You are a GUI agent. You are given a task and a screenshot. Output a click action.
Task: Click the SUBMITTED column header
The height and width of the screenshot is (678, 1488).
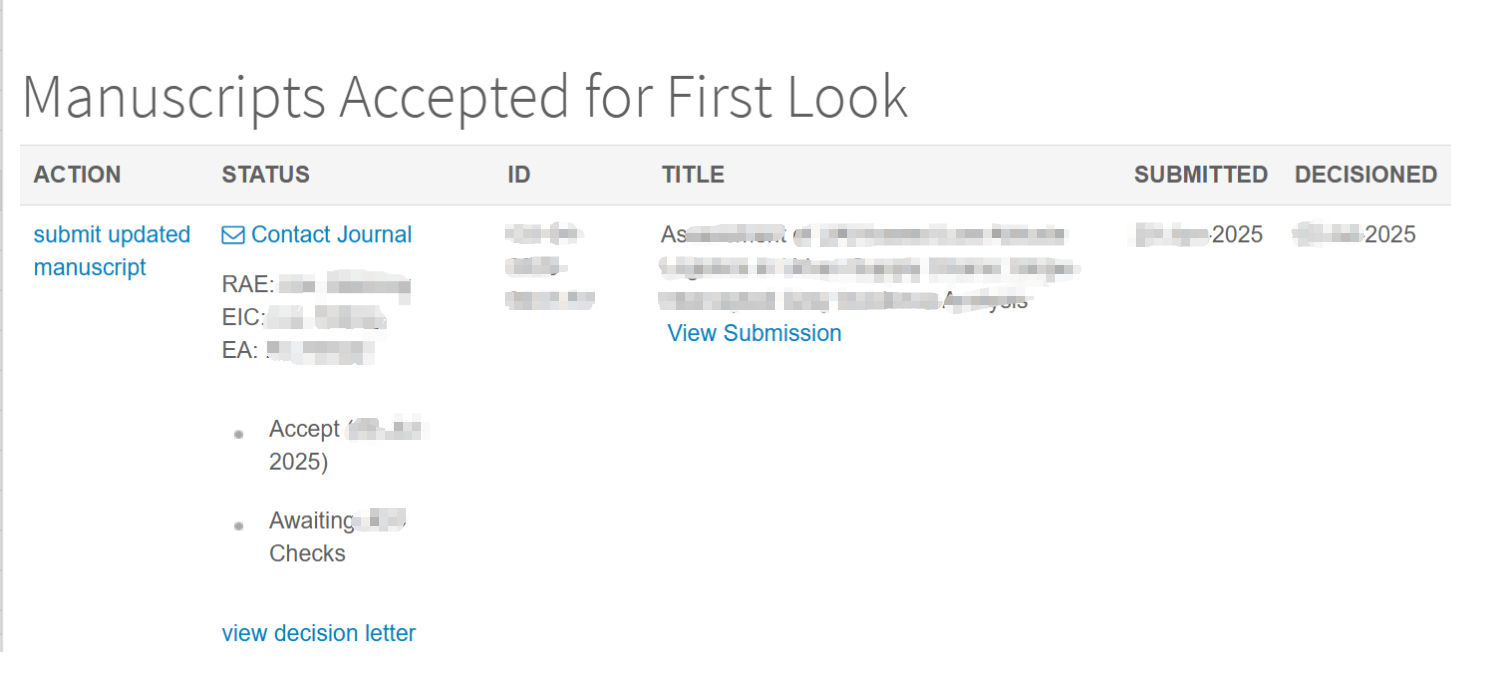(1200, 175)
